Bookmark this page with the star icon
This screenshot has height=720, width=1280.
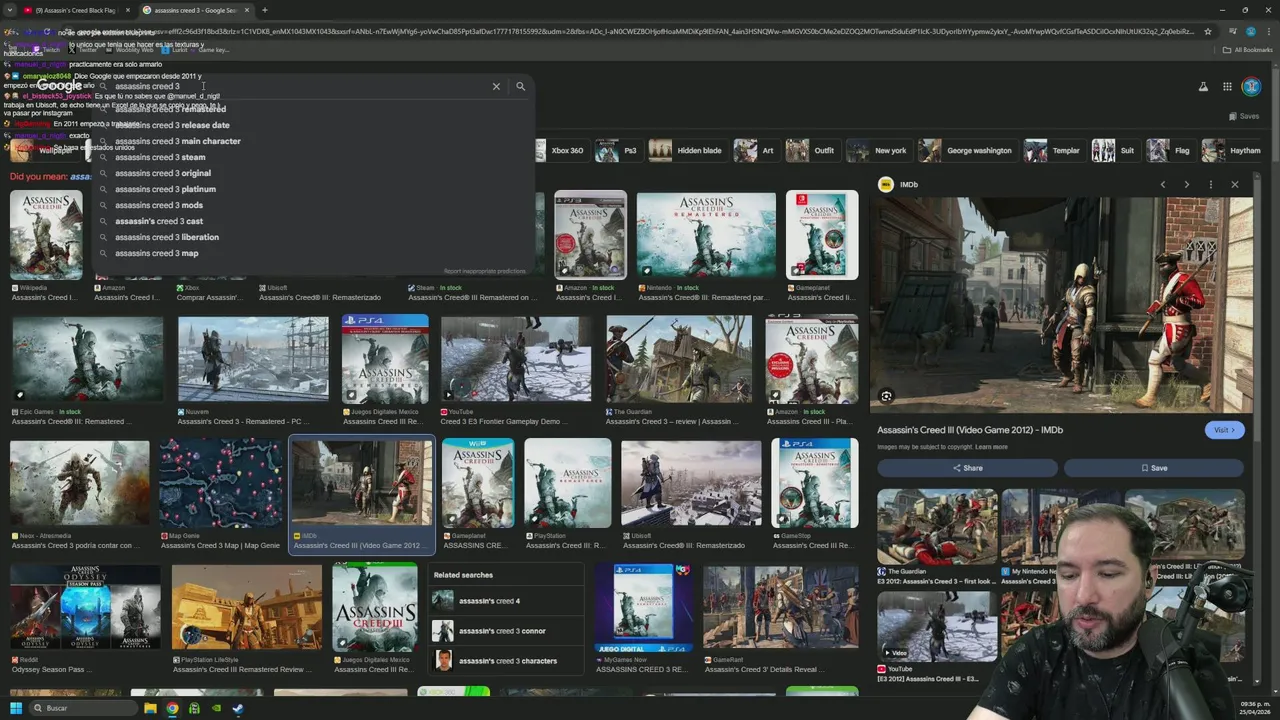(x=1209, y=31)
